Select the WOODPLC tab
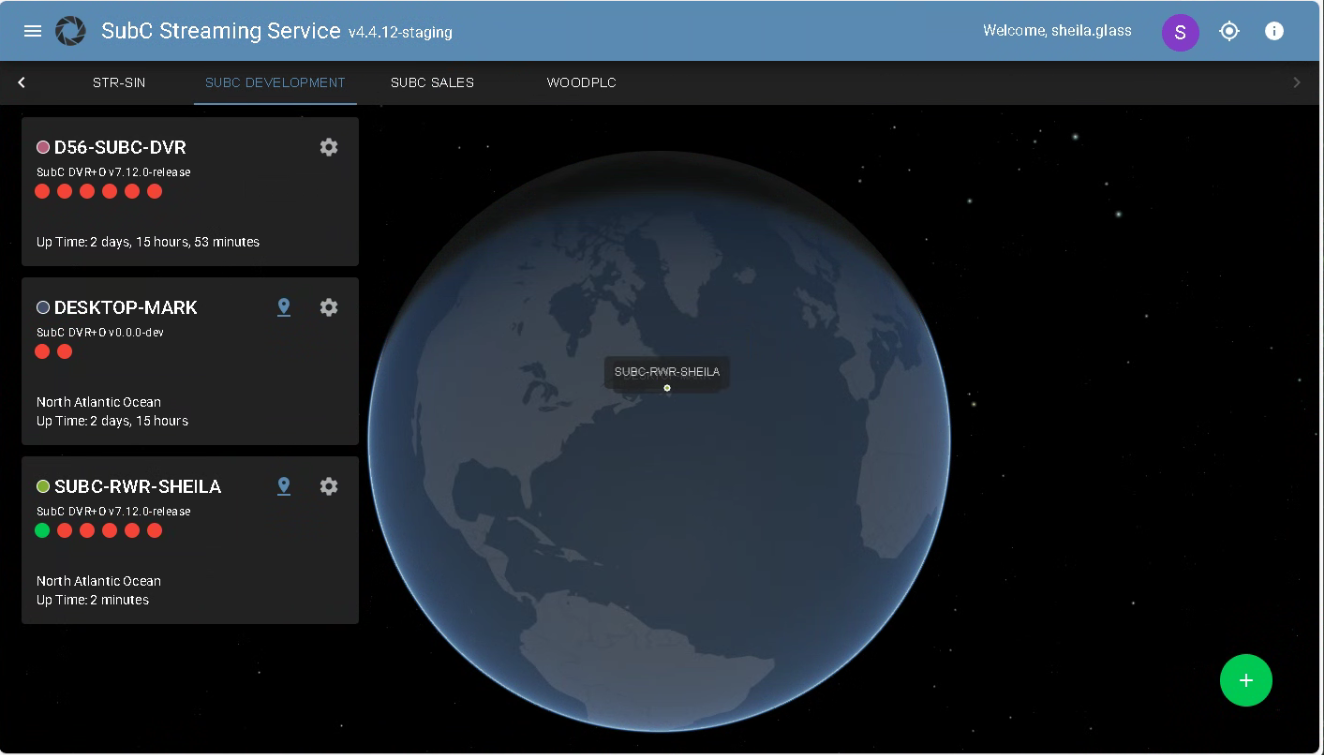This screenshot has width=1324, height=755. (x=581, y=83)
